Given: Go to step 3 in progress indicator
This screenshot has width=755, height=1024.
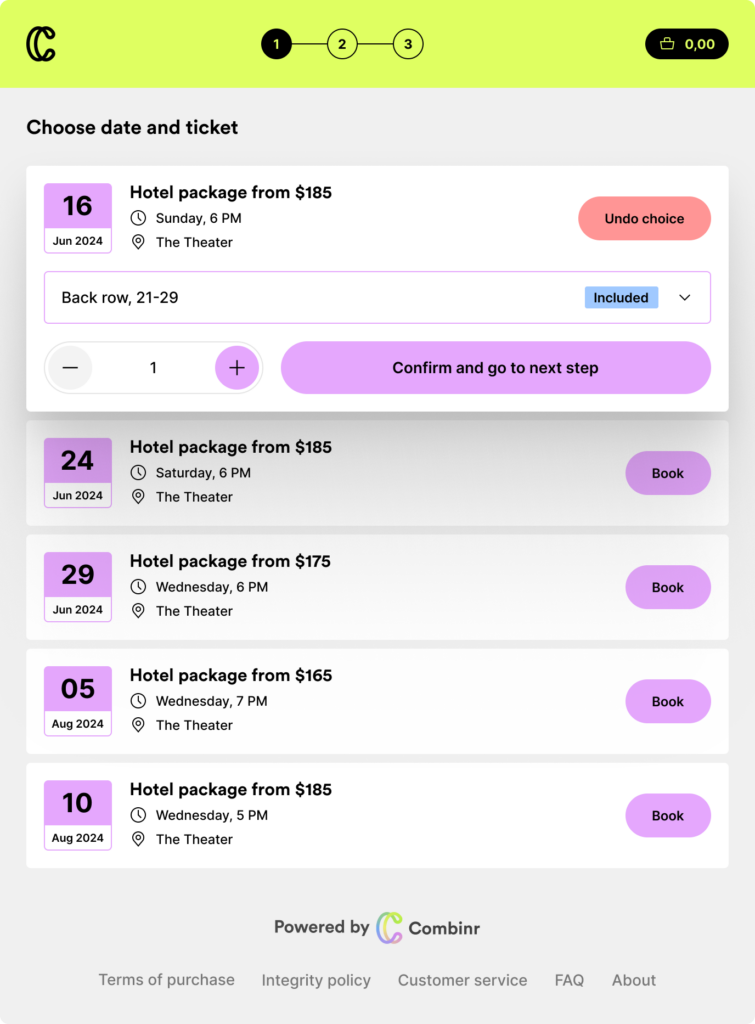Looking at the screenshot, I should [408, 44].
